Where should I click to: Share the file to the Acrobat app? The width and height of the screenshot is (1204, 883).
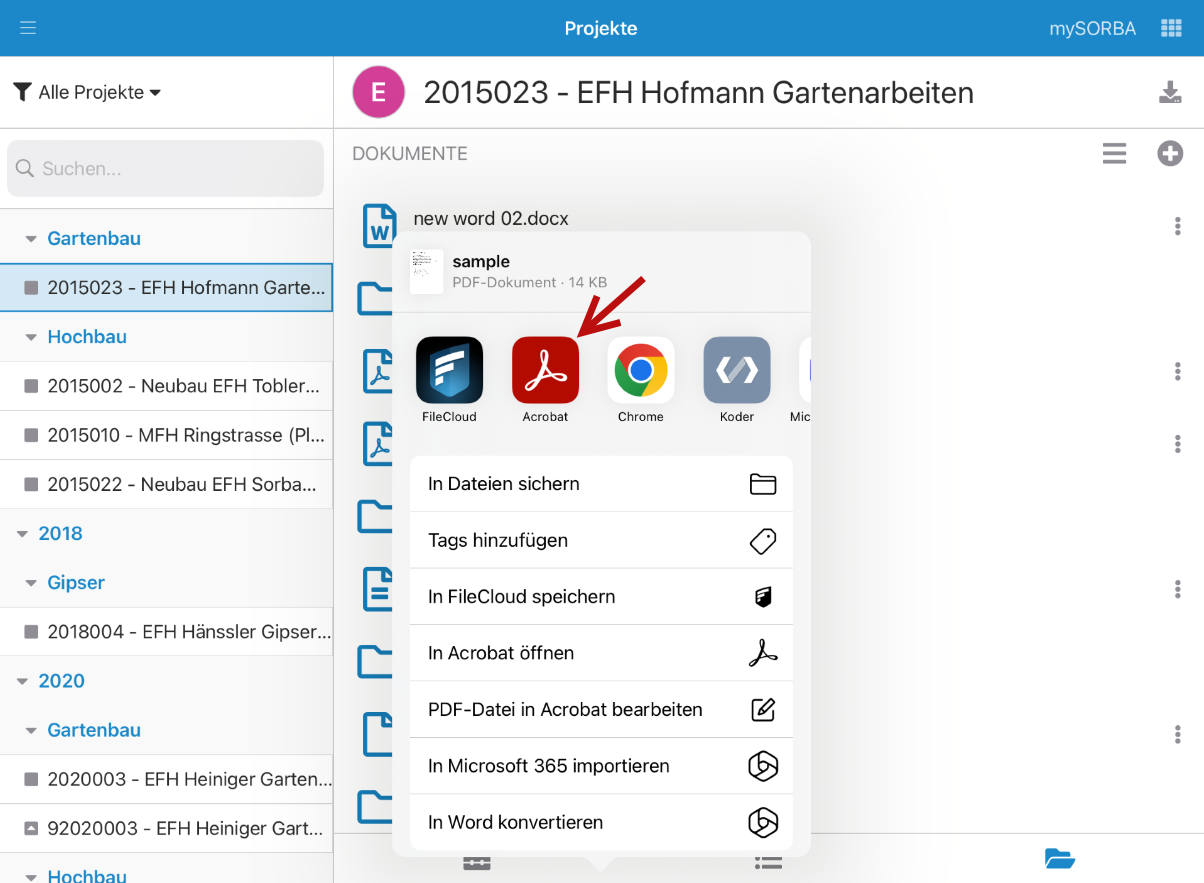[x=545, y=370]
